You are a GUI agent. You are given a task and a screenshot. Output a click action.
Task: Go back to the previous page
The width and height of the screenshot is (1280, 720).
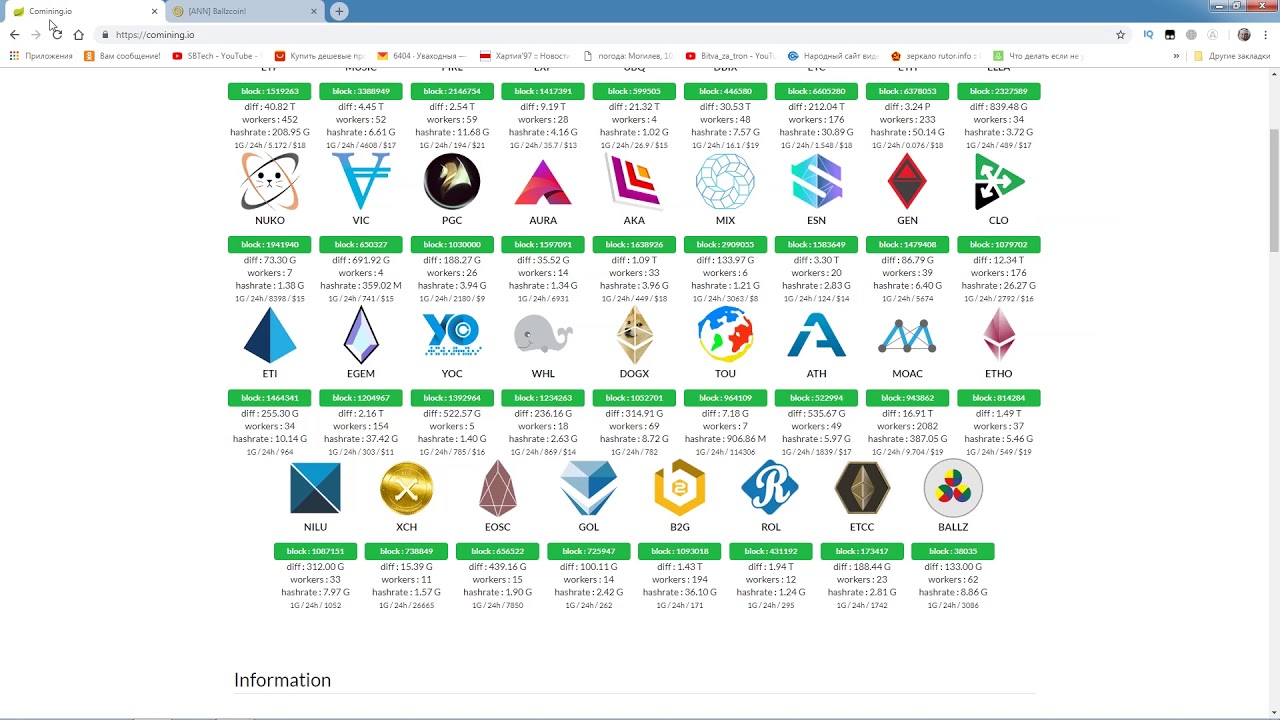(15, 34)
